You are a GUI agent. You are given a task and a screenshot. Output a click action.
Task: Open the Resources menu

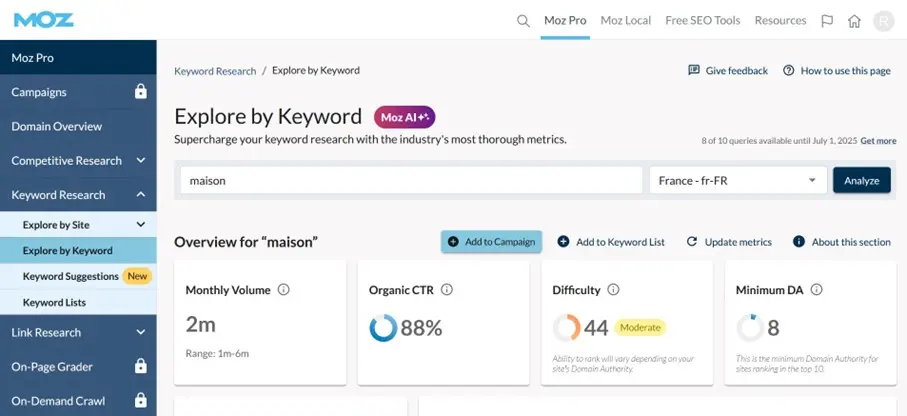(780, 20)
